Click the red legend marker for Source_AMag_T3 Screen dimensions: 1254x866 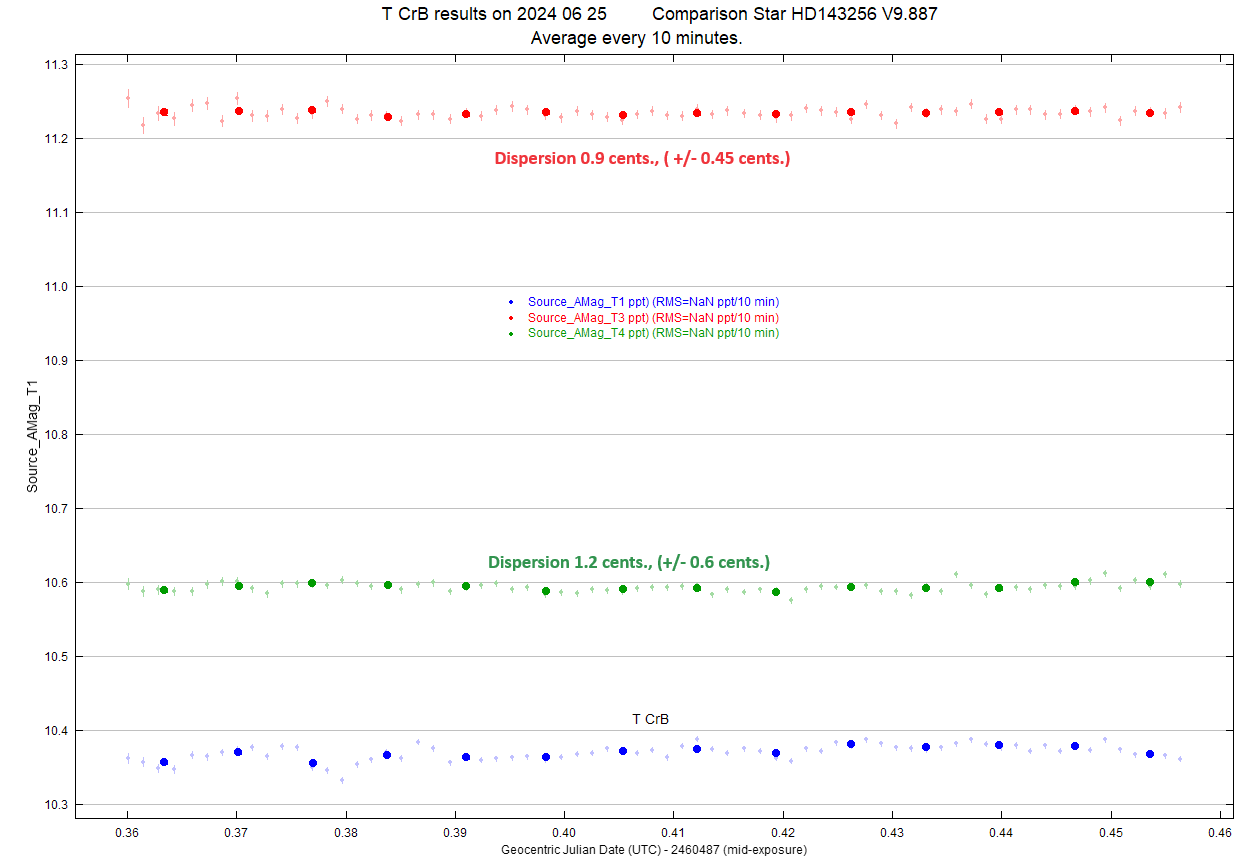tap(511, 317)
